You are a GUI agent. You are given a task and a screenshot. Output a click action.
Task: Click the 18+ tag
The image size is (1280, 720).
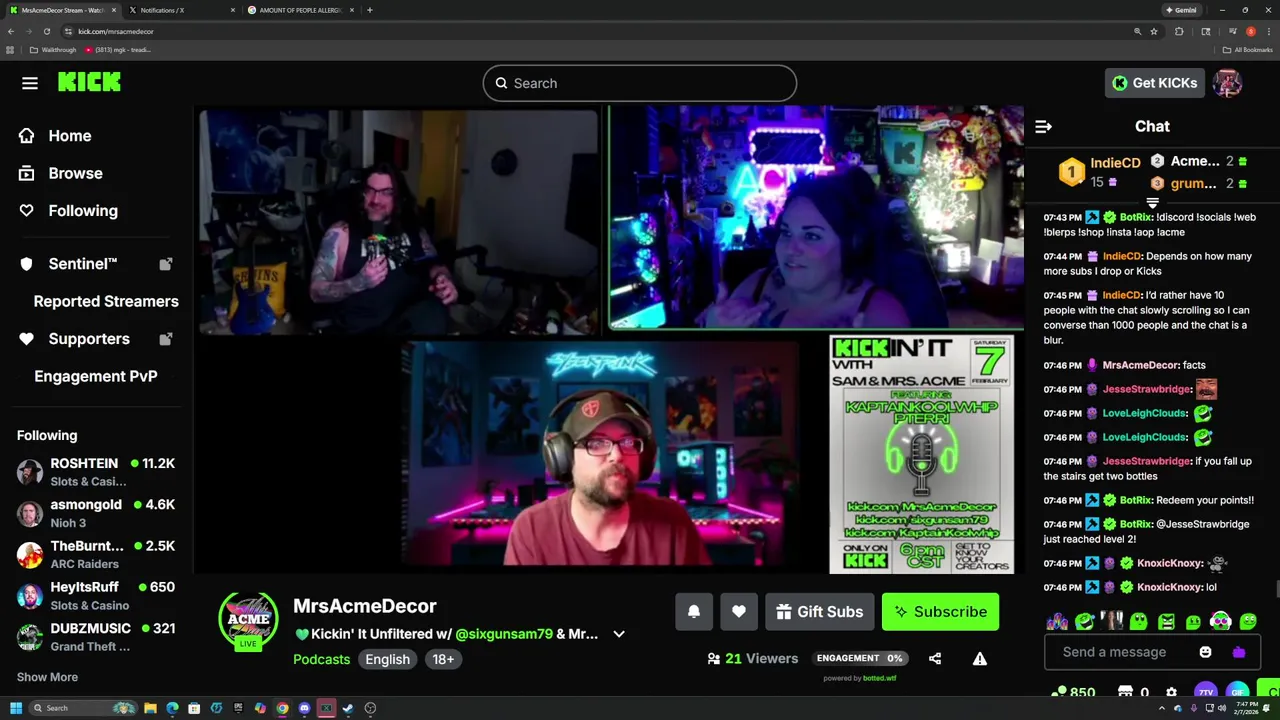[x=443, y=659]
